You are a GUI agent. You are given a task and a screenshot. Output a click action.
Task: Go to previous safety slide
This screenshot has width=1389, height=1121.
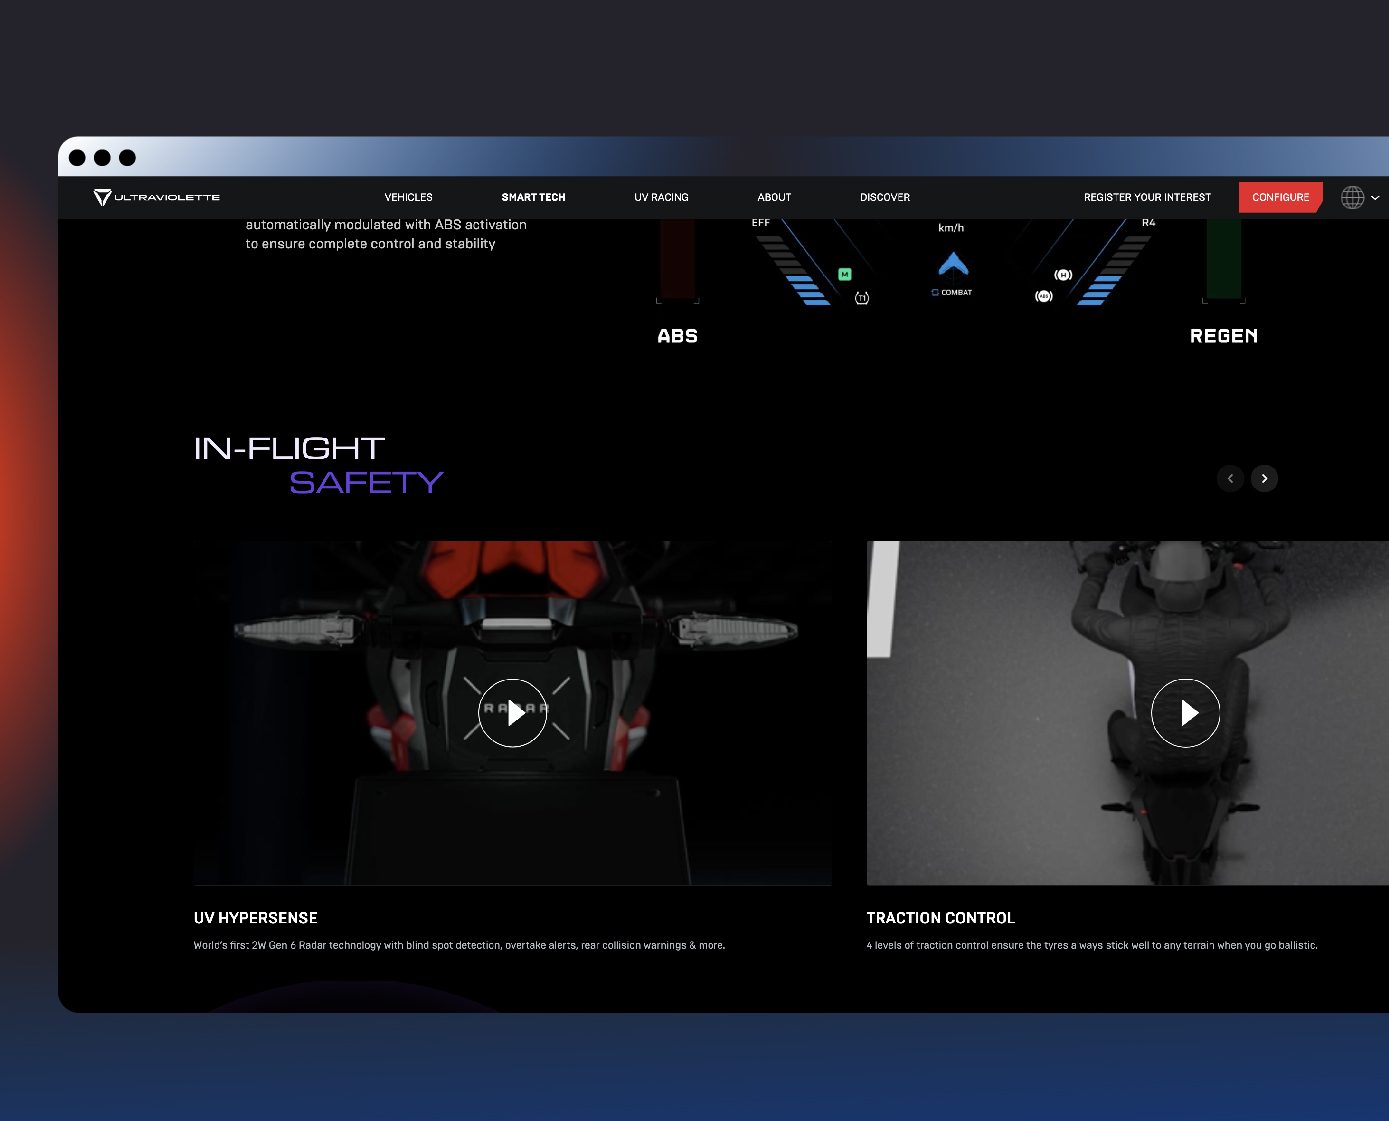tap(1230, 478)
